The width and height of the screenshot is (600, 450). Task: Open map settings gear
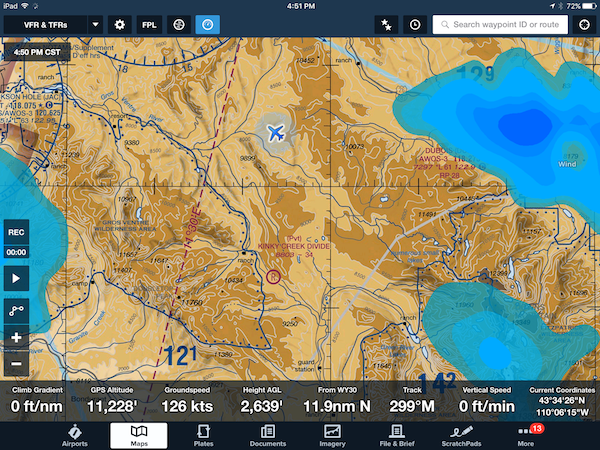tap(120, 25)
